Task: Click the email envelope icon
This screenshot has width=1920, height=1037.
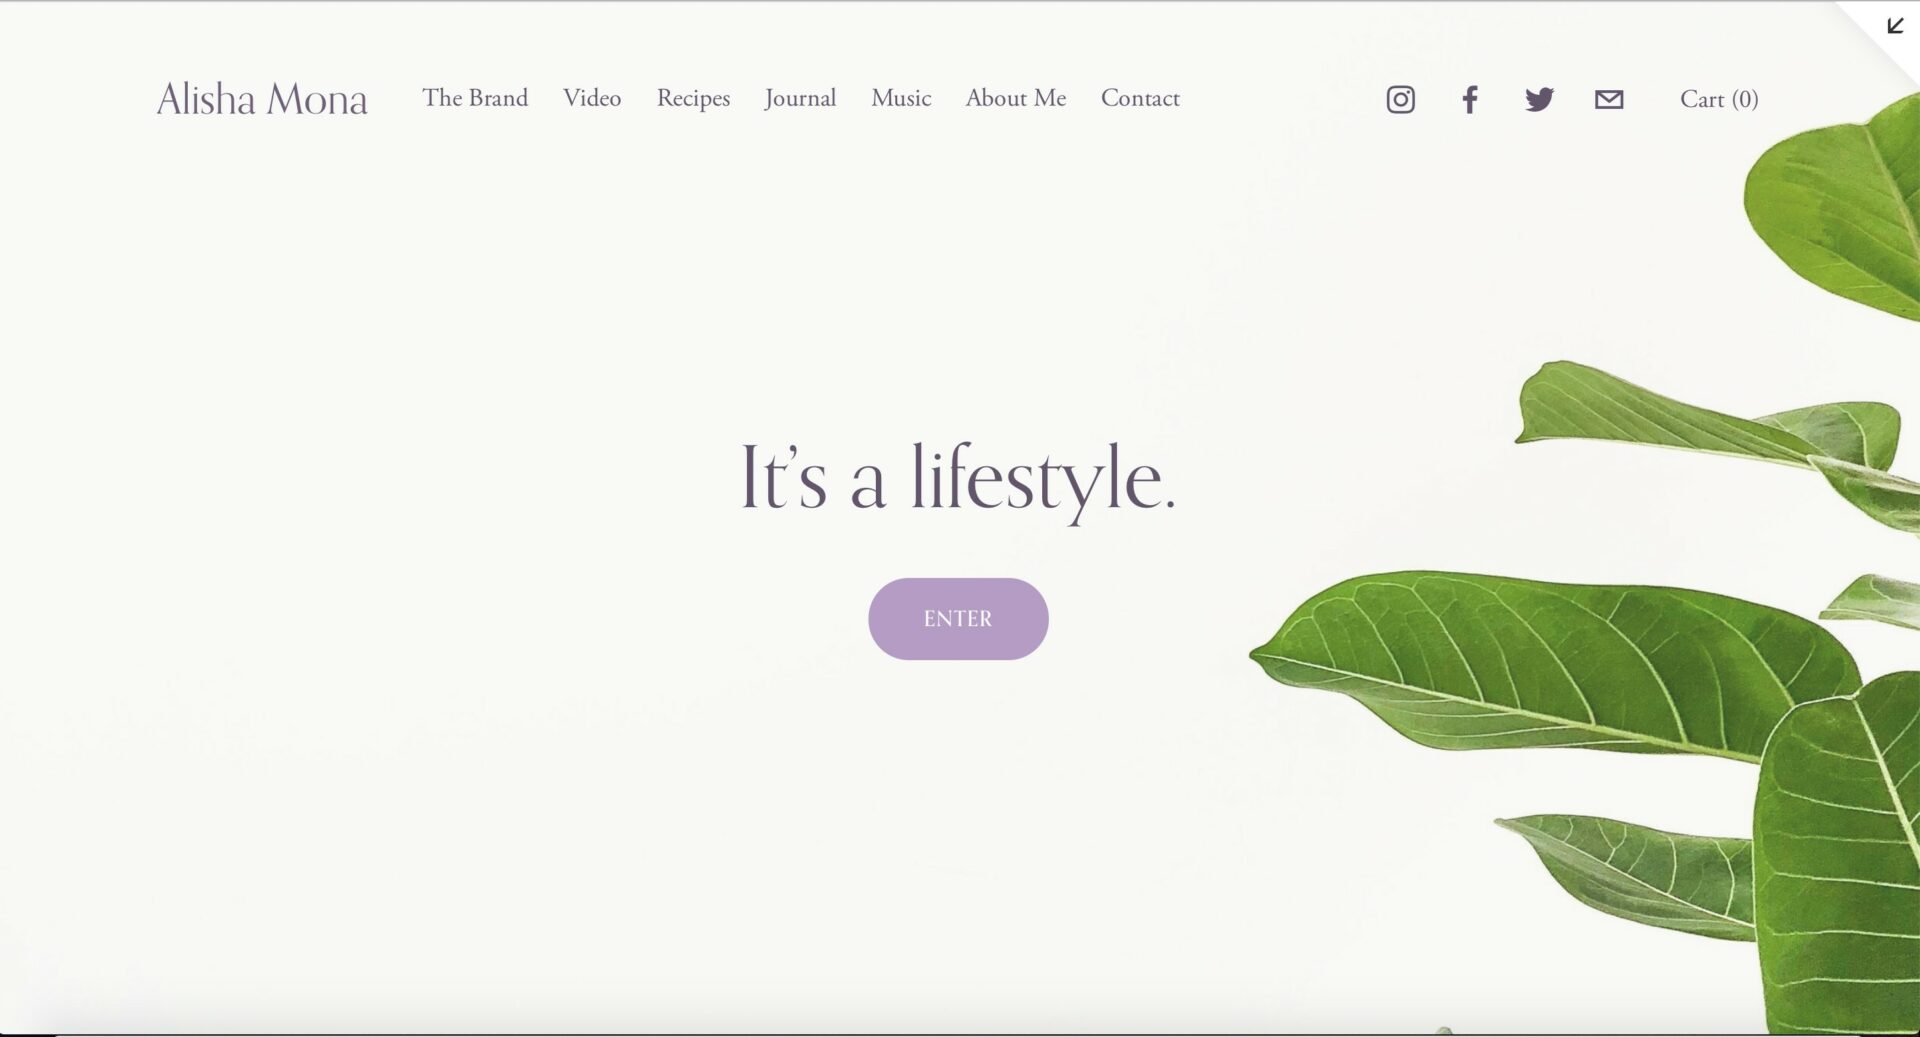Action: coord(1608,99)
